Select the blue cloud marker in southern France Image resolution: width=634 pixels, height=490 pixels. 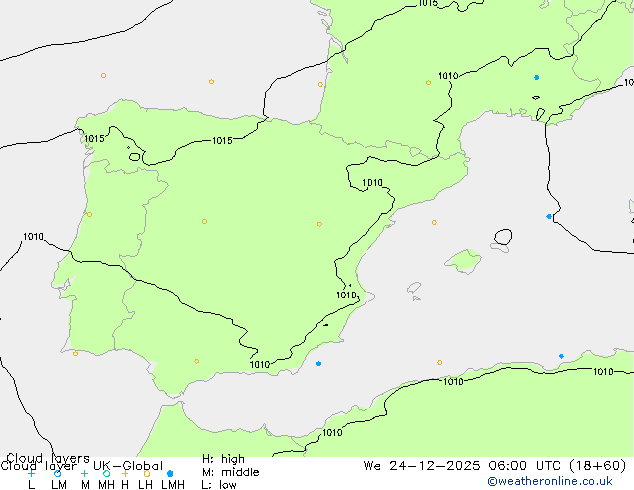[537, 77]
